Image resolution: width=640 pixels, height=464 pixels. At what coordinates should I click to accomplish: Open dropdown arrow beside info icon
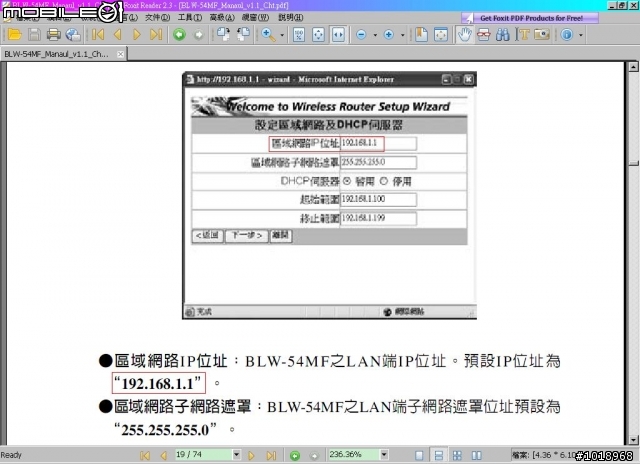pyautogui.click(x=581, y=35)
